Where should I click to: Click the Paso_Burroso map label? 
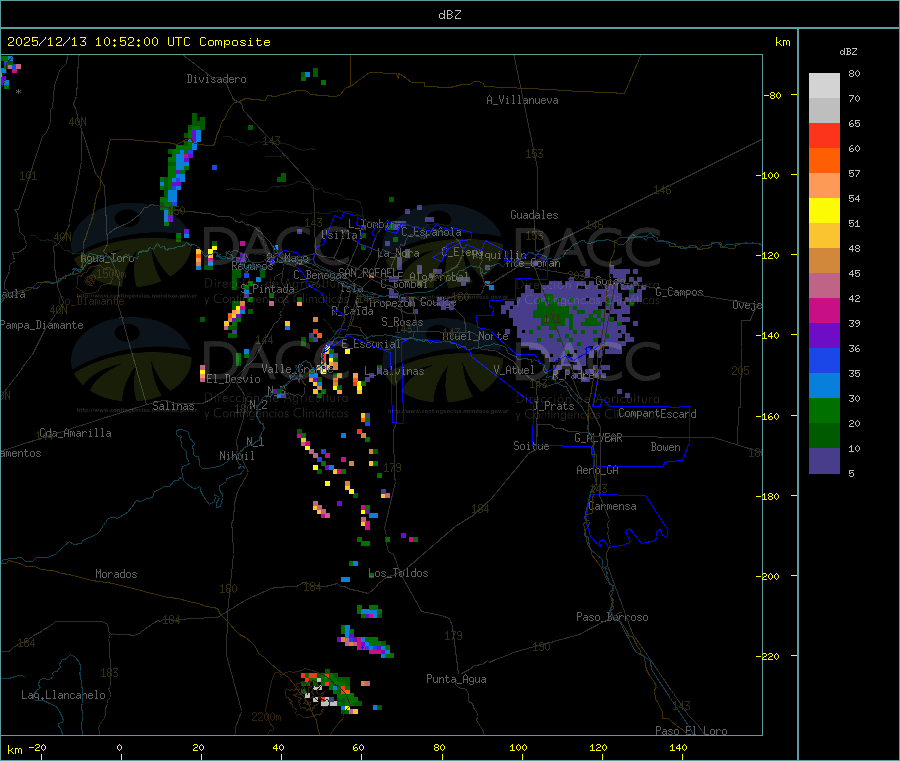coord(612,617)
